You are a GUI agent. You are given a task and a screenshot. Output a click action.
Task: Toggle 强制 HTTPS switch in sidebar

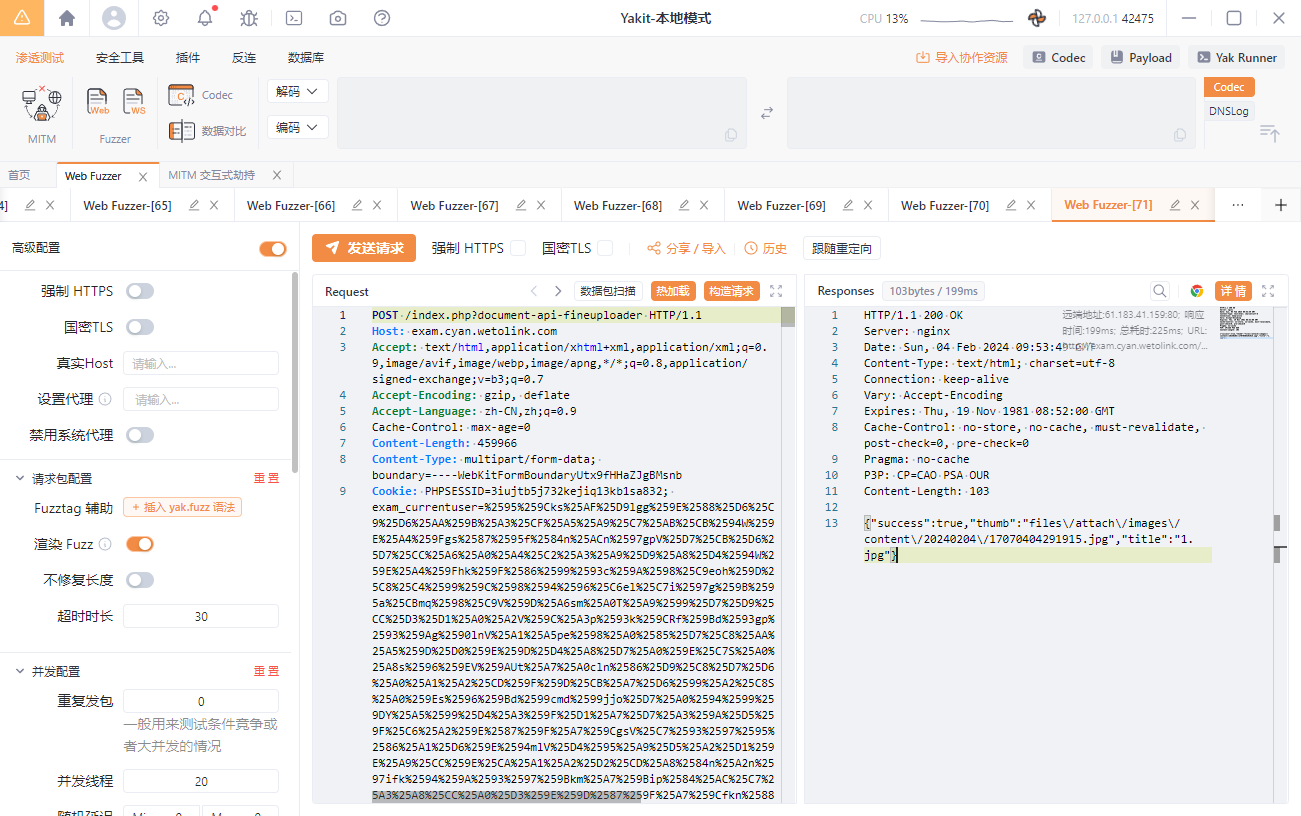tap(140, 291)
